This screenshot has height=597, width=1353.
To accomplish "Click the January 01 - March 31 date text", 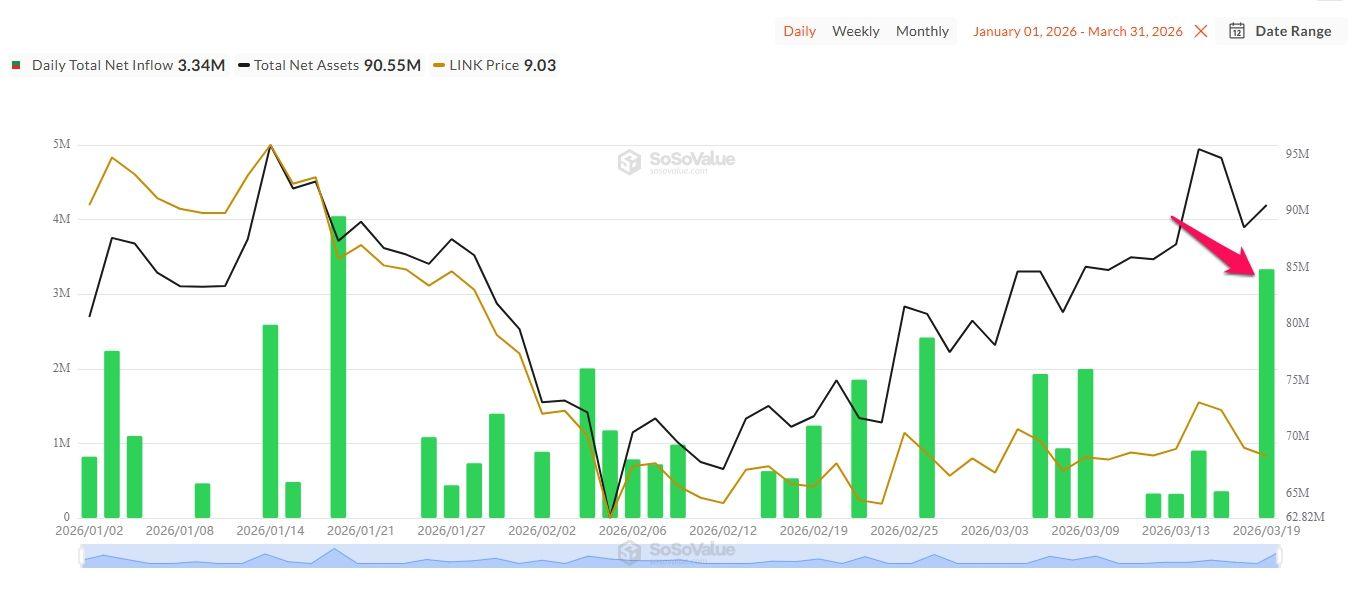I will (x=1077, y=31).
